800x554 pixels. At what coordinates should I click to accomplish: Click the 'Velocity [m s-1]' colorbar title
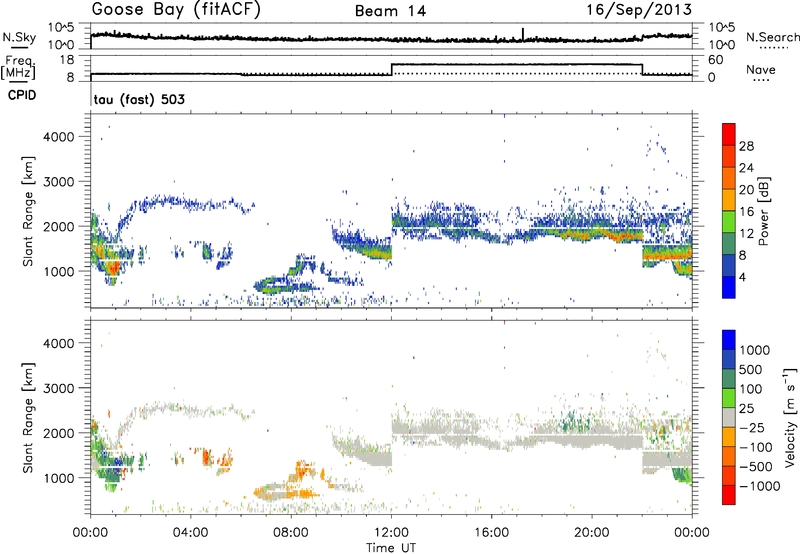click(x=790, y=417)
